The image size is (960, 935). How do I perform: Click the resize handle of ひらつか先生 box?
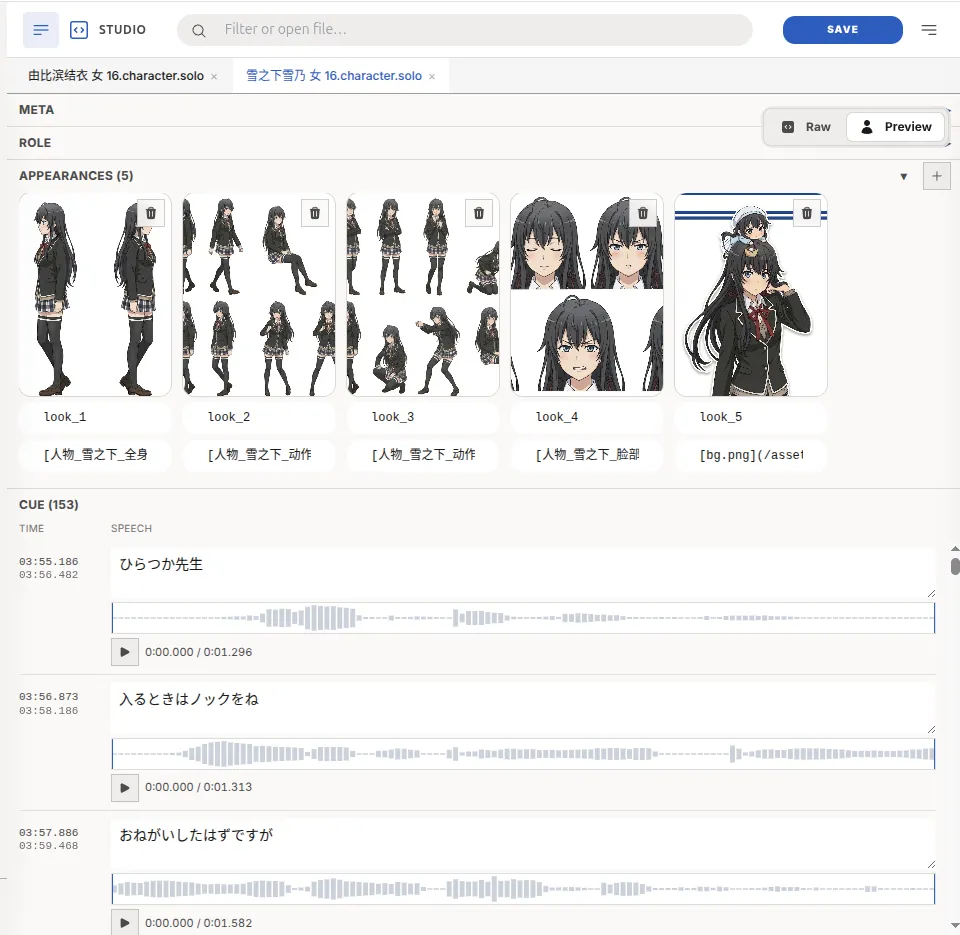(931, 593)
